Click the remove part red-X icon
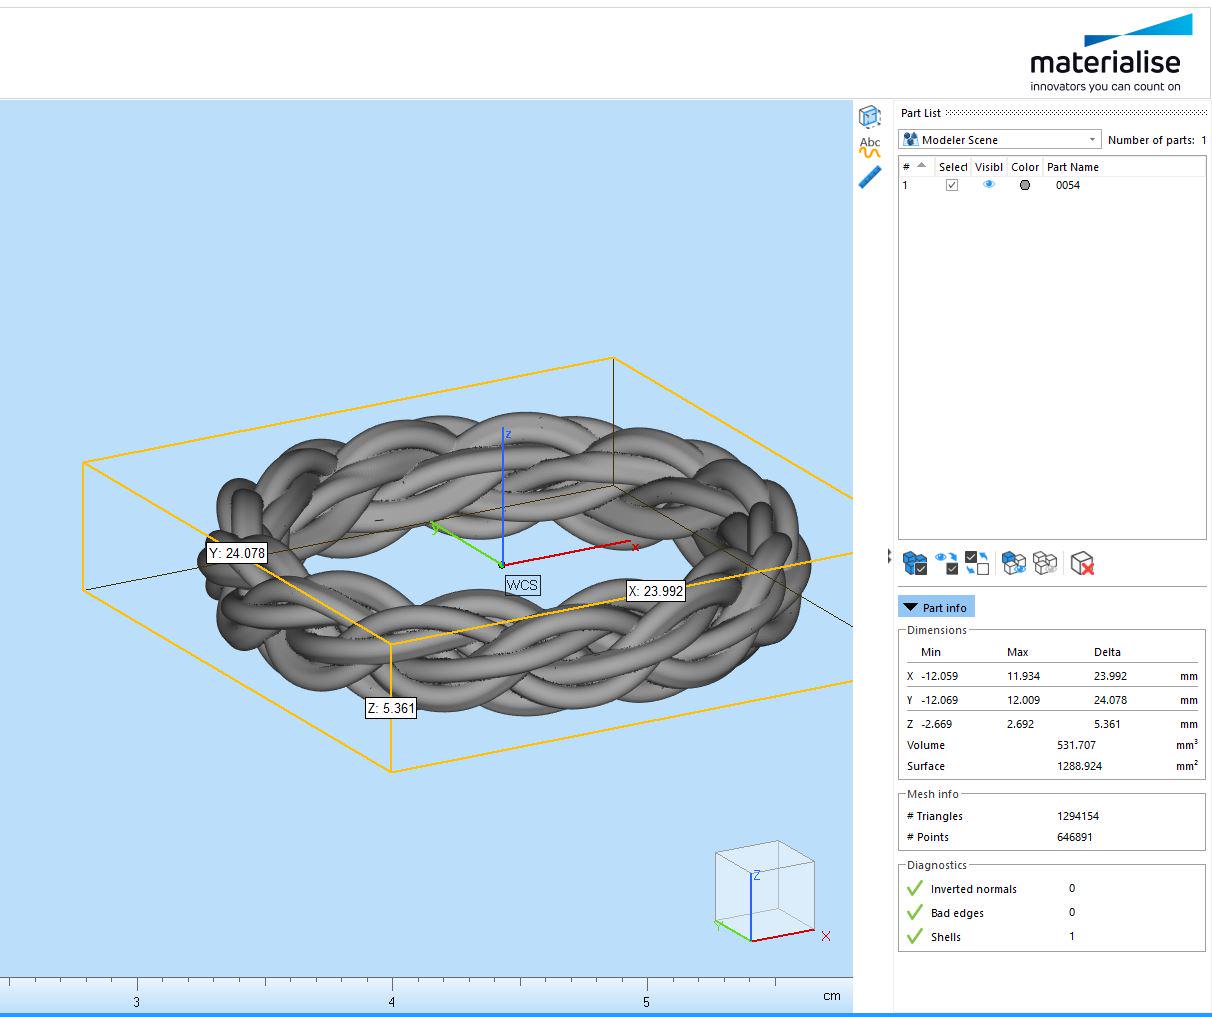 1082,563
